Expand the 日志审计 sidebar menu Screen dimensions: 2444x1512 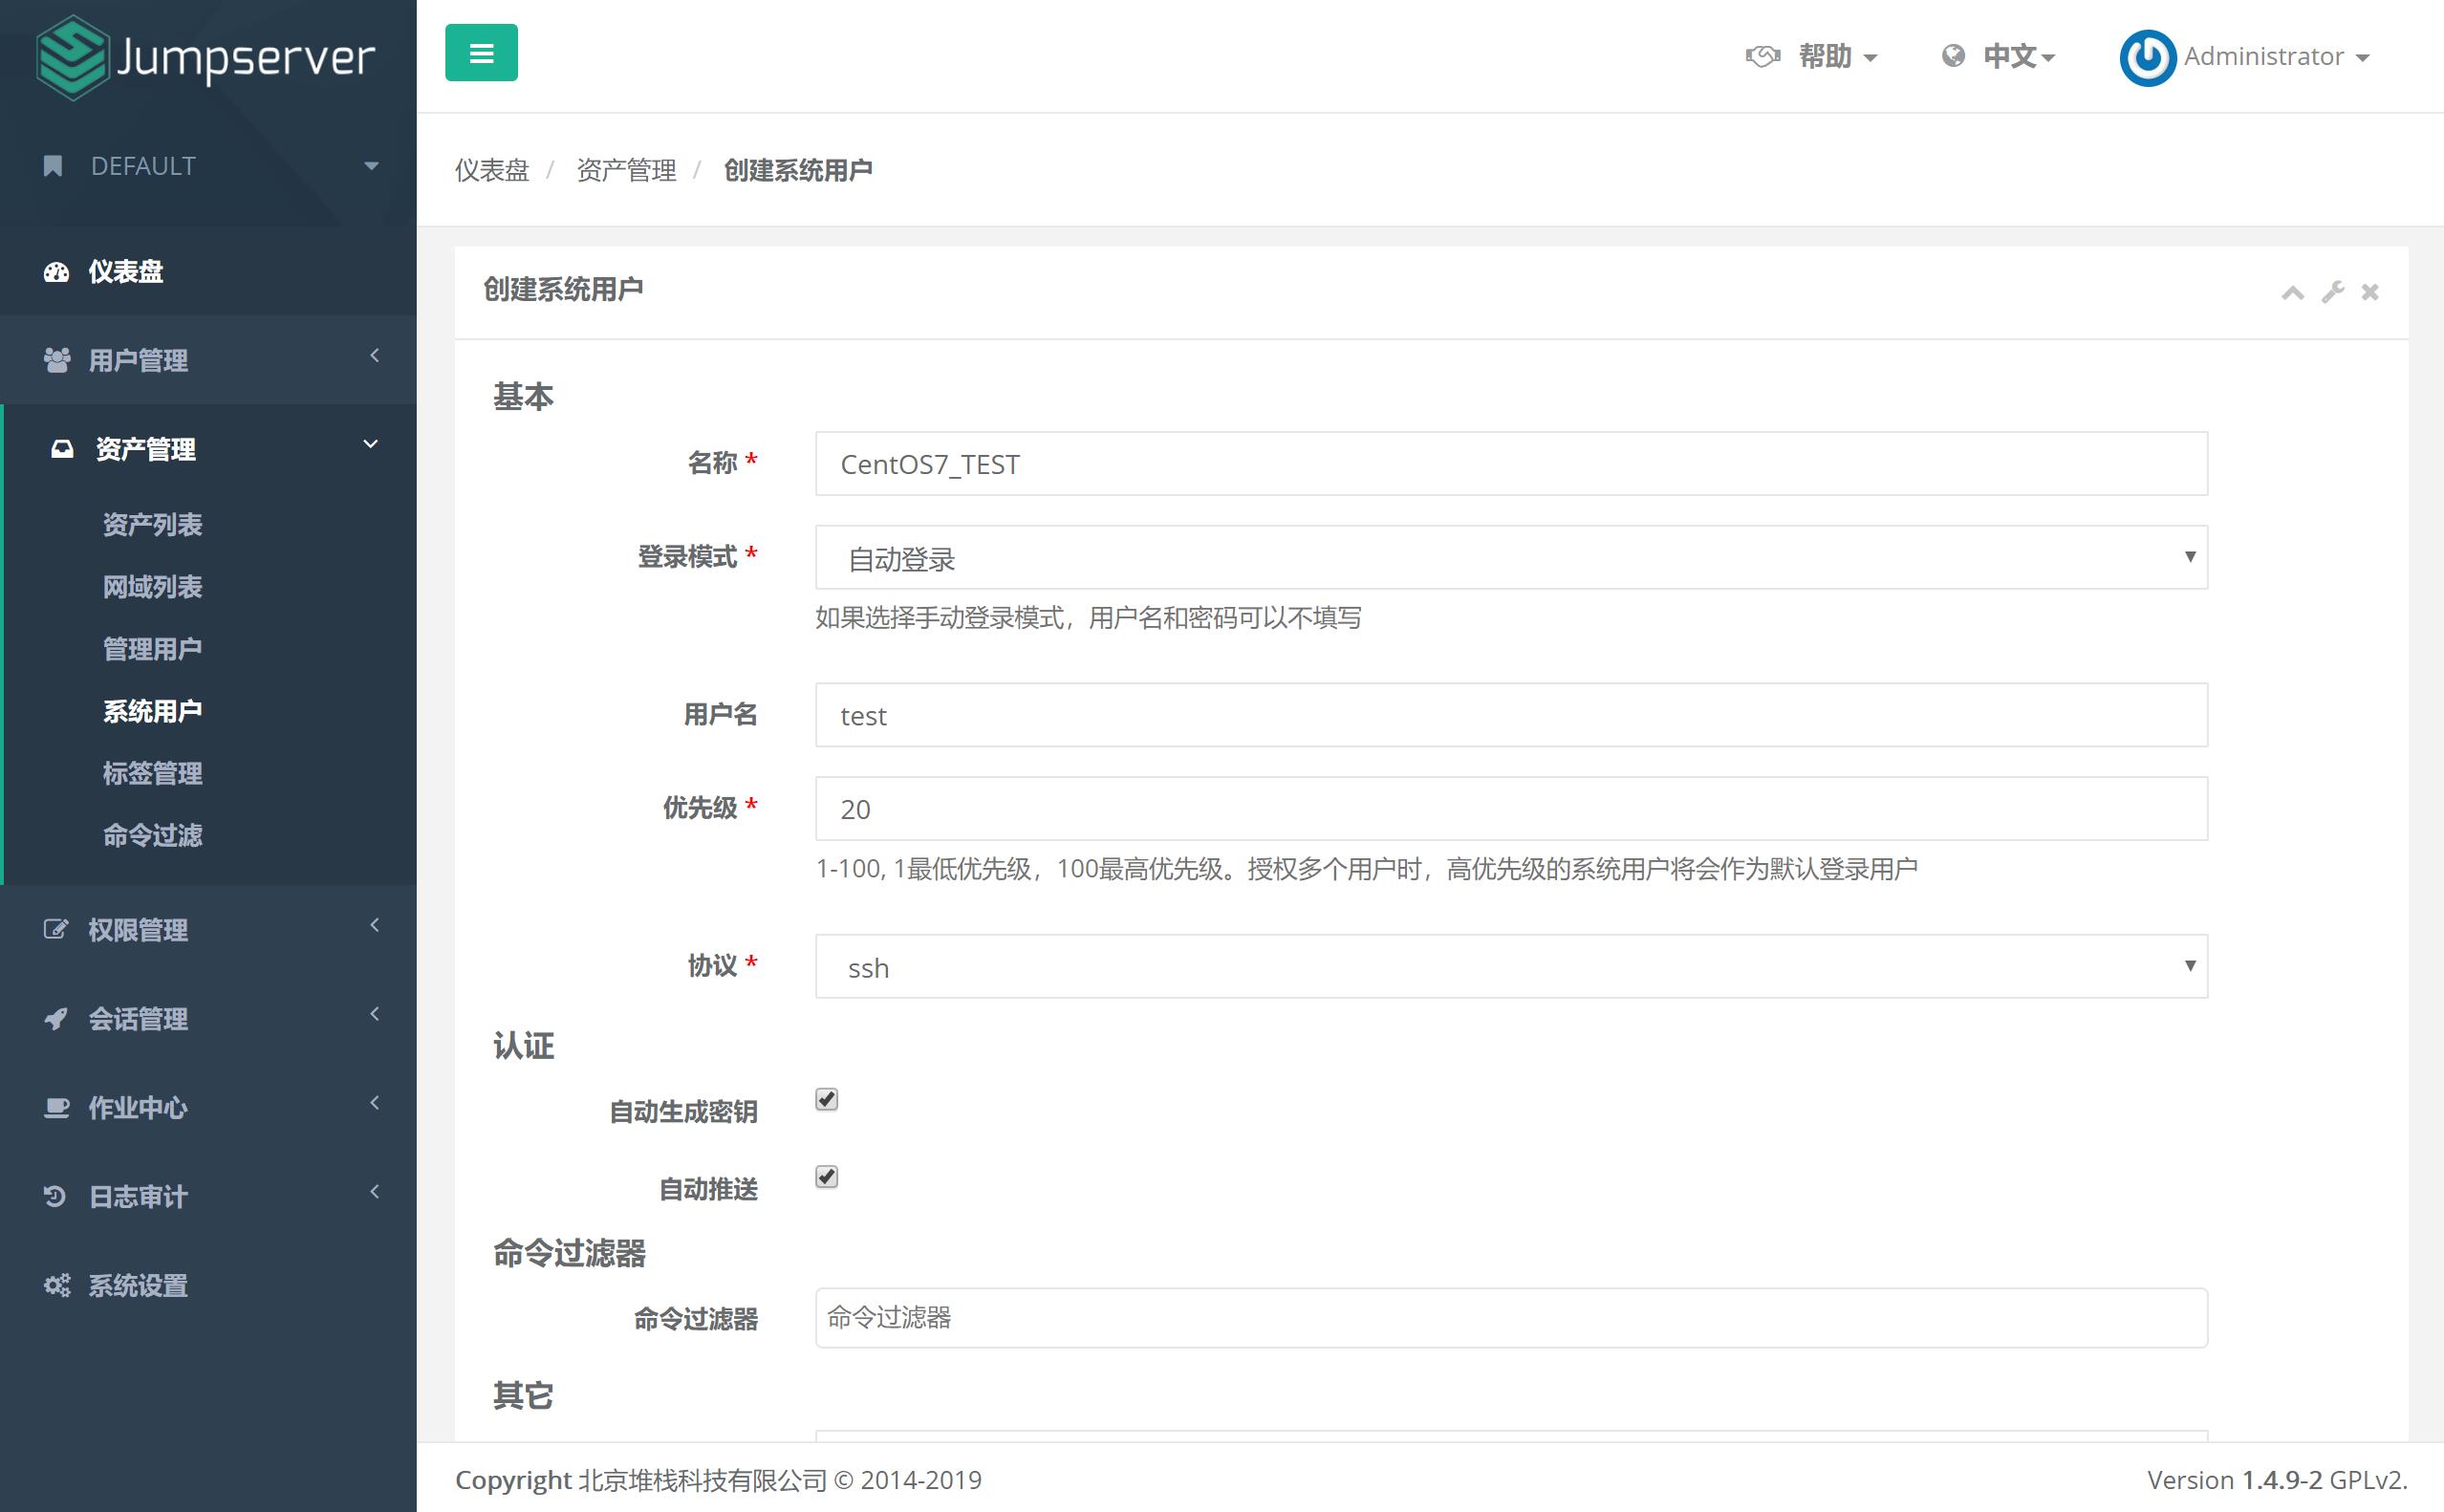tap(208, 1197)
